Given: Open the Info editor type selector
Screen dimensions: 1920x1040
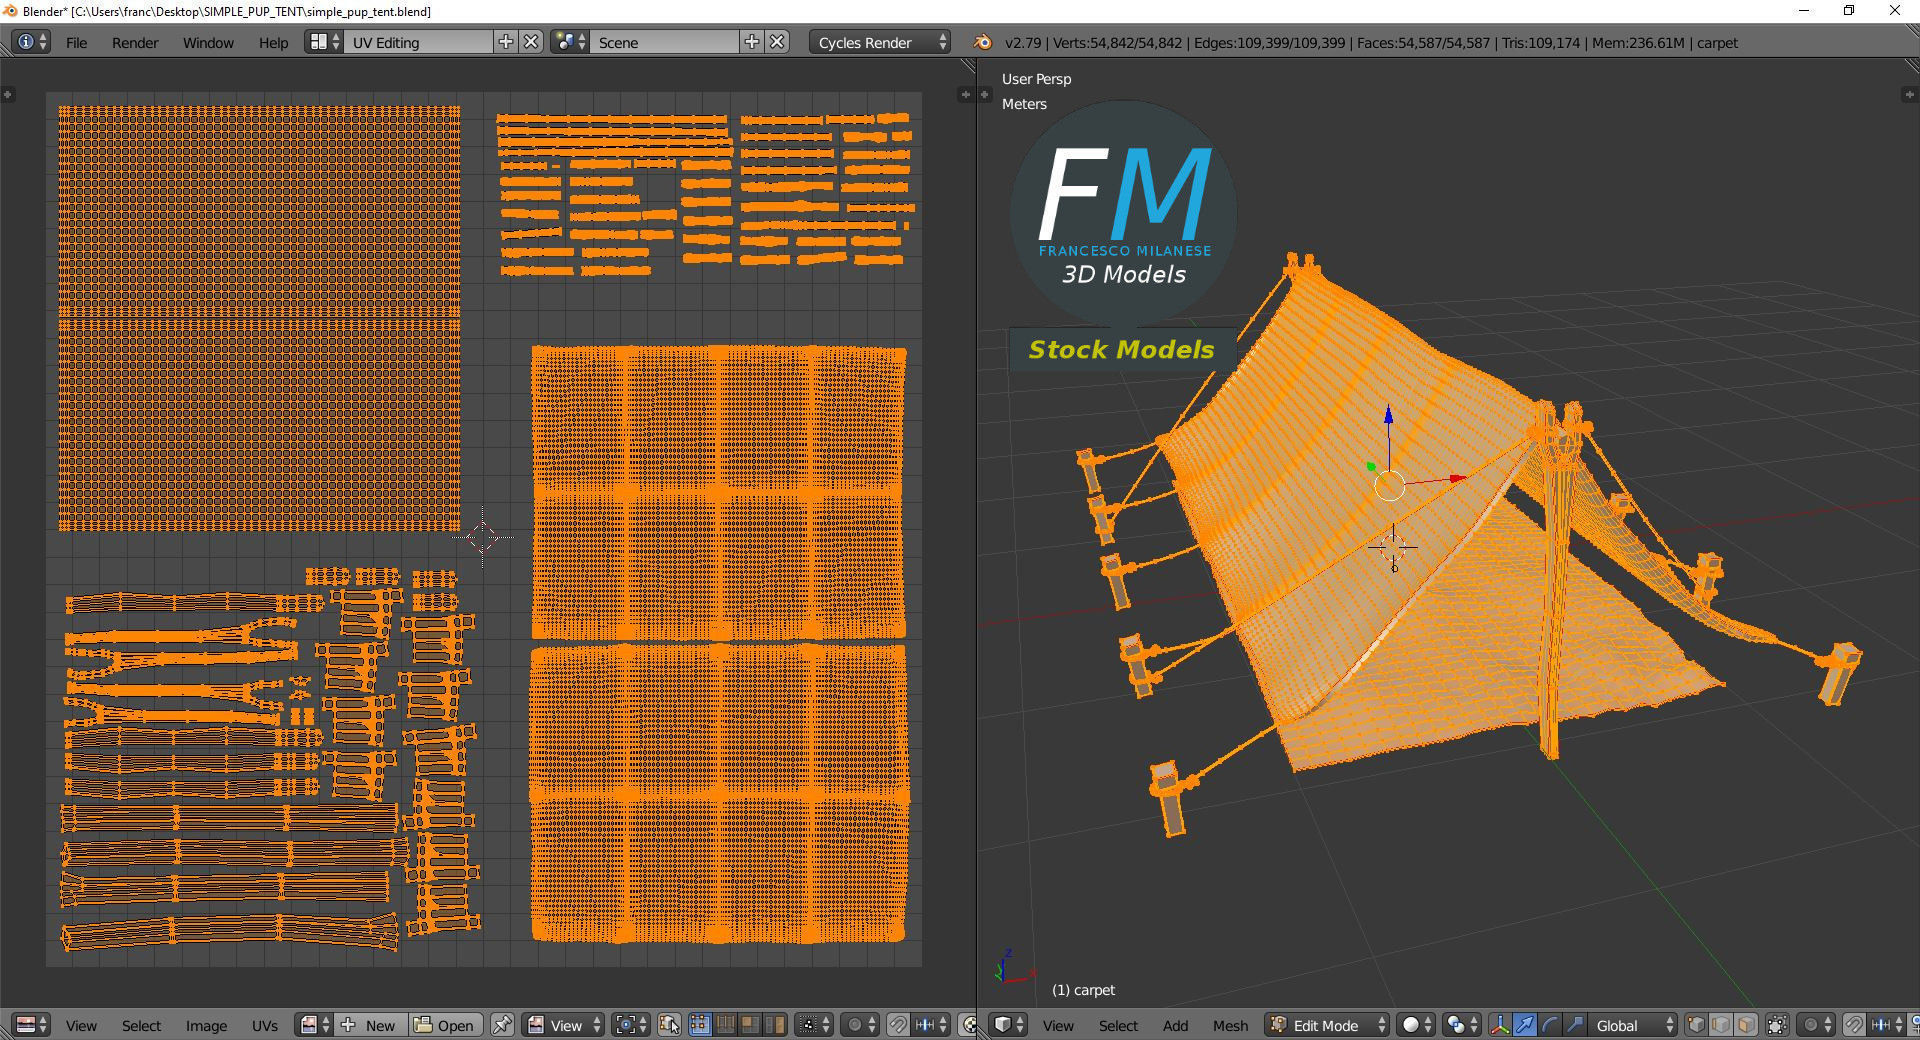Looking at the screenshot, I should coord(31,42).
